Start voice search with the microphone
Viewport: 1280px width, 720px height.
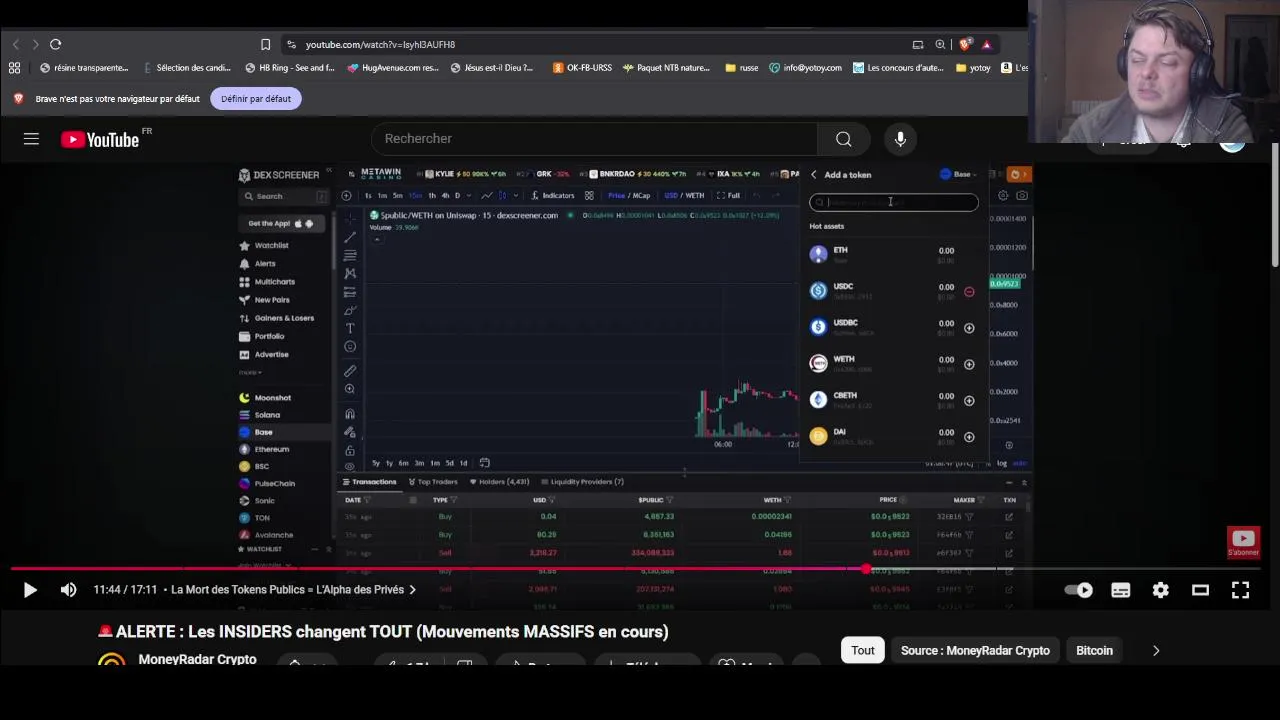pyautogui.click(x=900, y=139)
